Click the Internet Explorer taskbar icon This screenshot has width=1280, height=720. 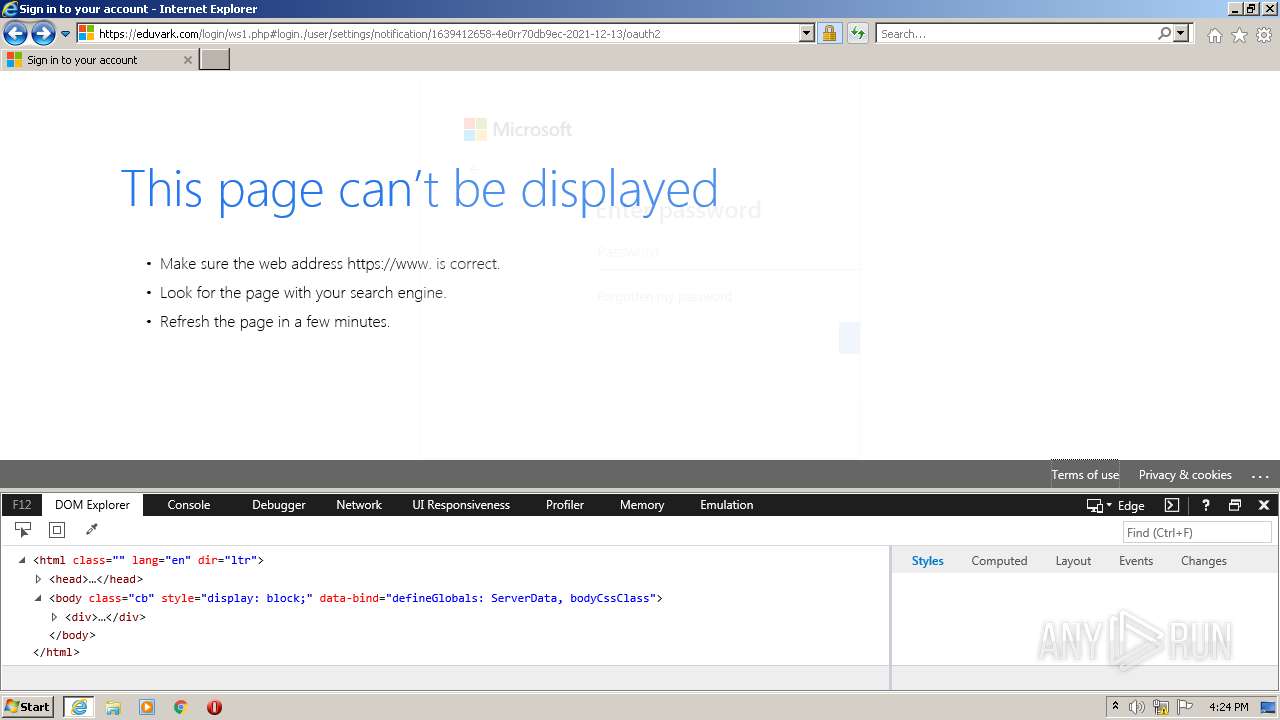point(79,707)
